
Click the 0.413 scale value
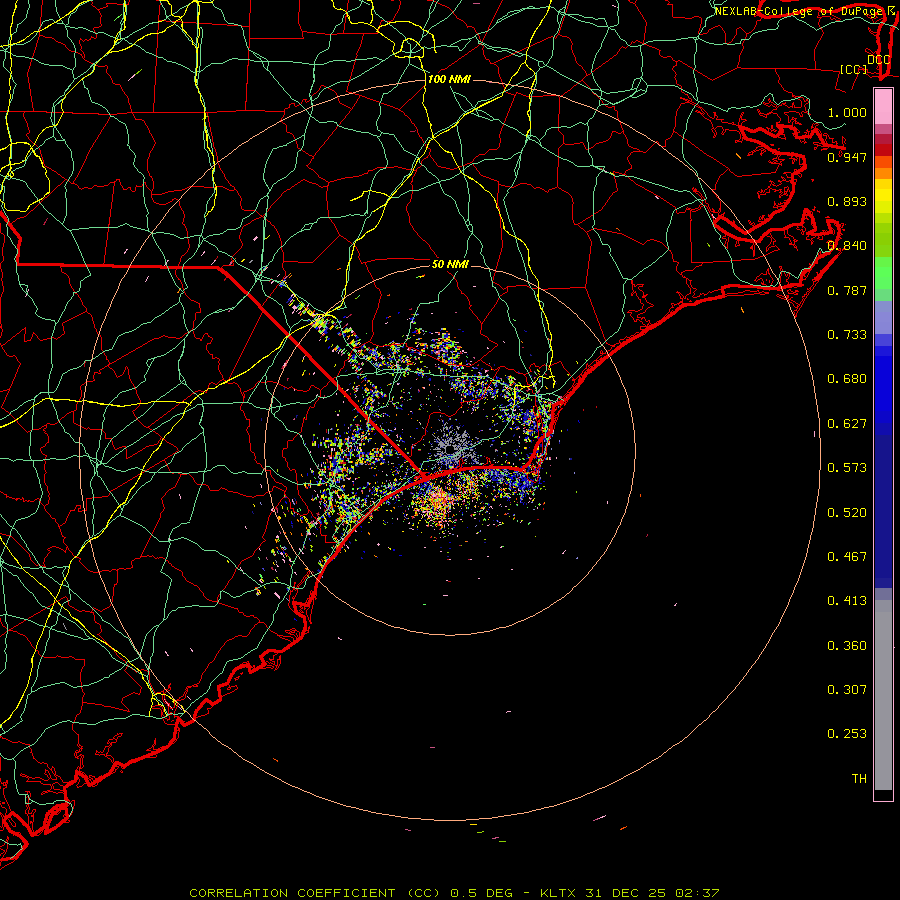tap(847, 601)
